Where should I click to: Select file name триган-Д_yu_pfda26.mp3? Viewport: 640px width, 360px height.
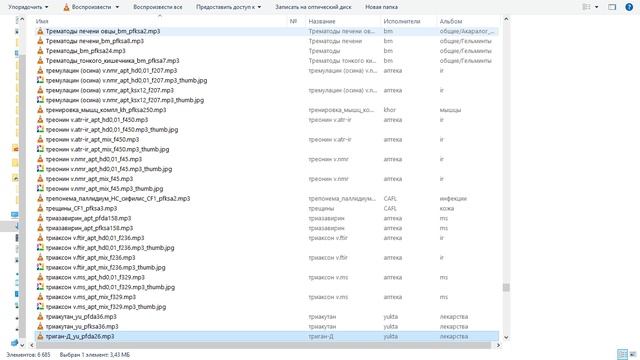[80, 336]
